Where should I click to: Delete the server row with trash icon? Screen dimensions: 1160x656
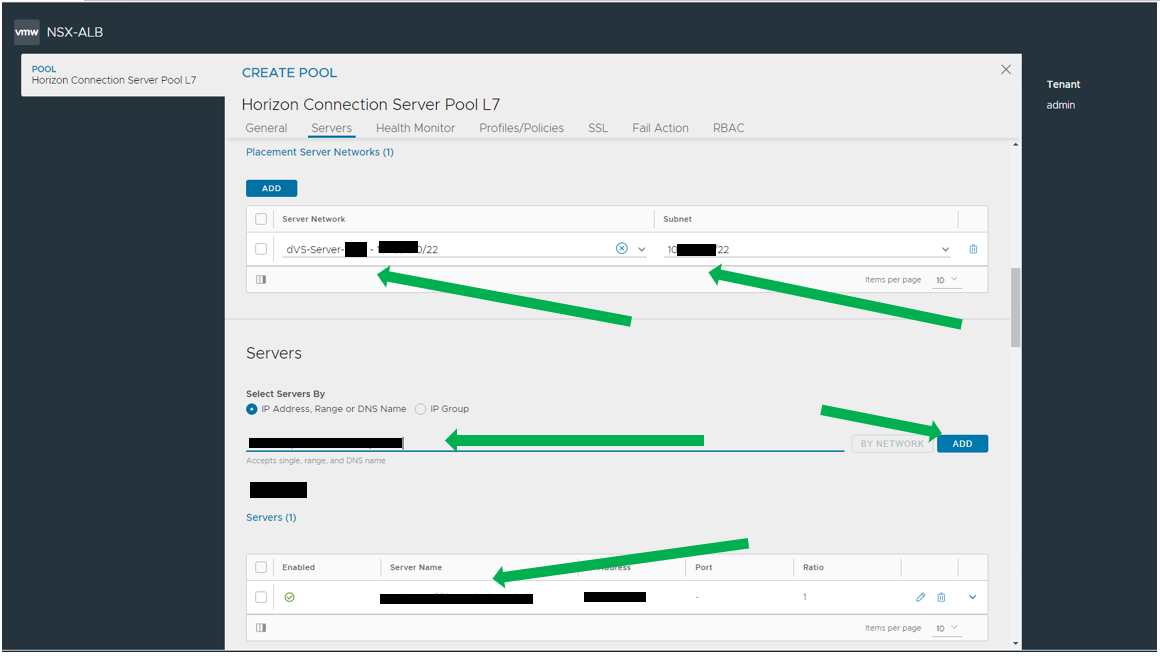point(941,597)
